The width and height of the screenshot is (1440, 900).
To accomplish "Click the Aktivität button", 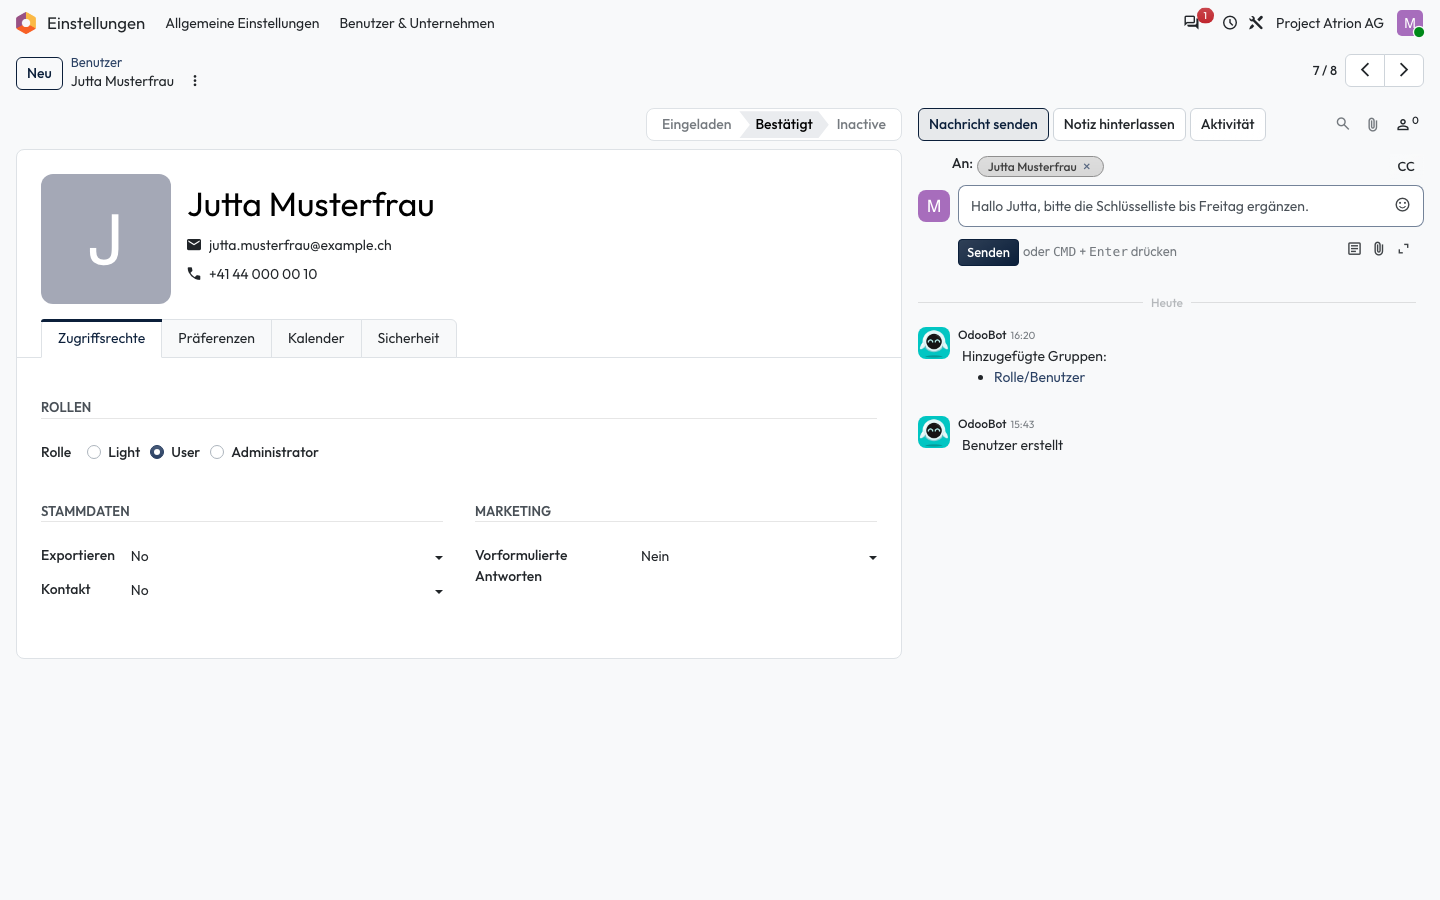I will click(1227, 124).
